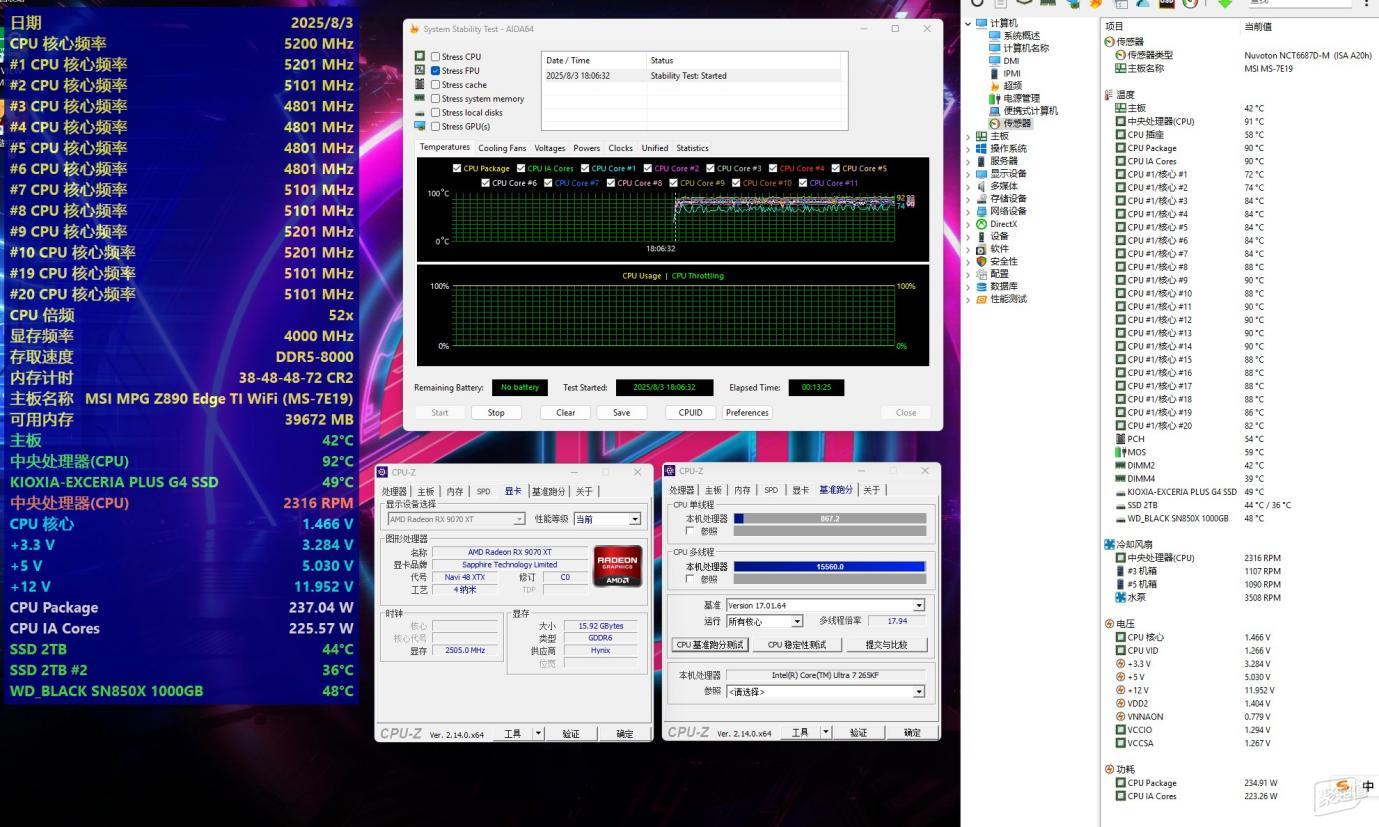Click the Stress GPU(s) monitor icon
This screenshot has width=1379, height=827.
coord(420,127)
